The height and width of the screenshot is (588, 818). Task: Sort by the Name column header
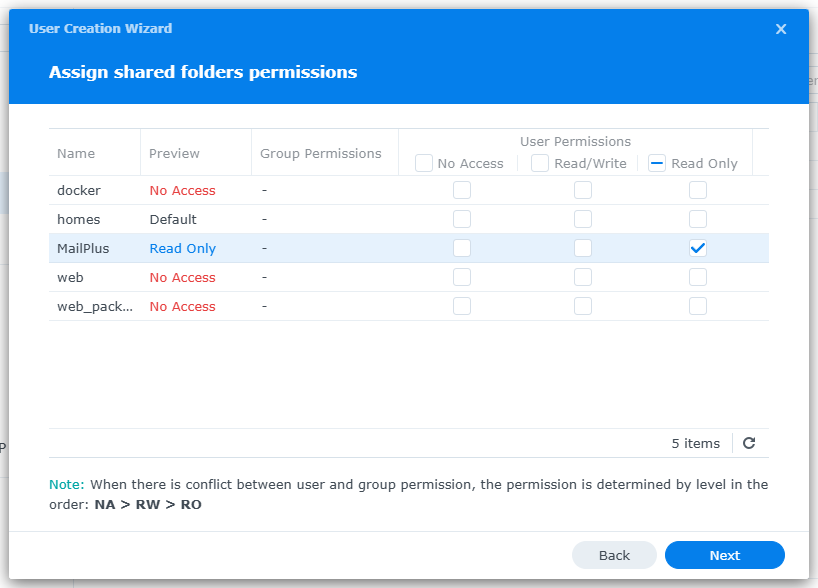coord(76,153)
